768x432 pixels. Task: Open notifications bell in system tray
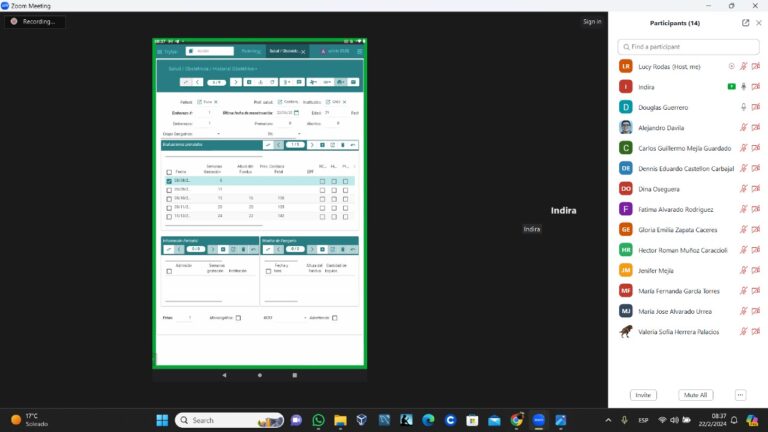[734, 420]
